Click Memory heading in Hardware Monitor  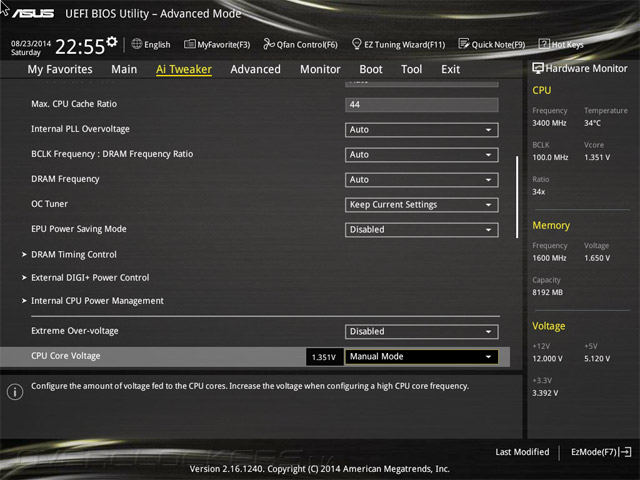coord(551,225)
